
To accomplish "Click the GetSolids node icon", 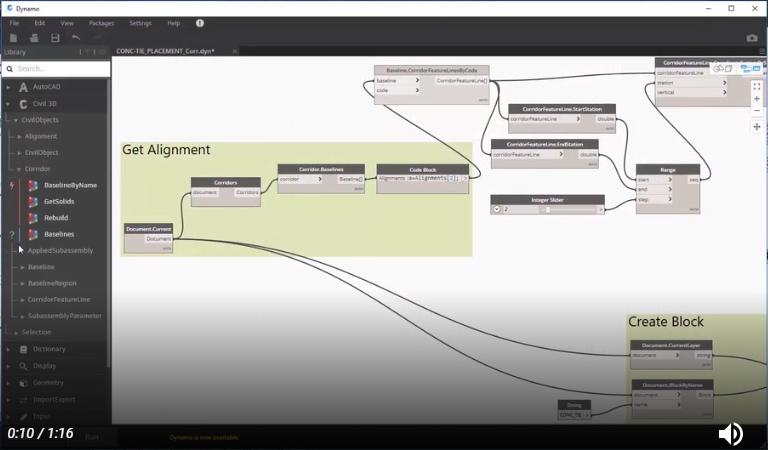I will [x=33, y=201].
